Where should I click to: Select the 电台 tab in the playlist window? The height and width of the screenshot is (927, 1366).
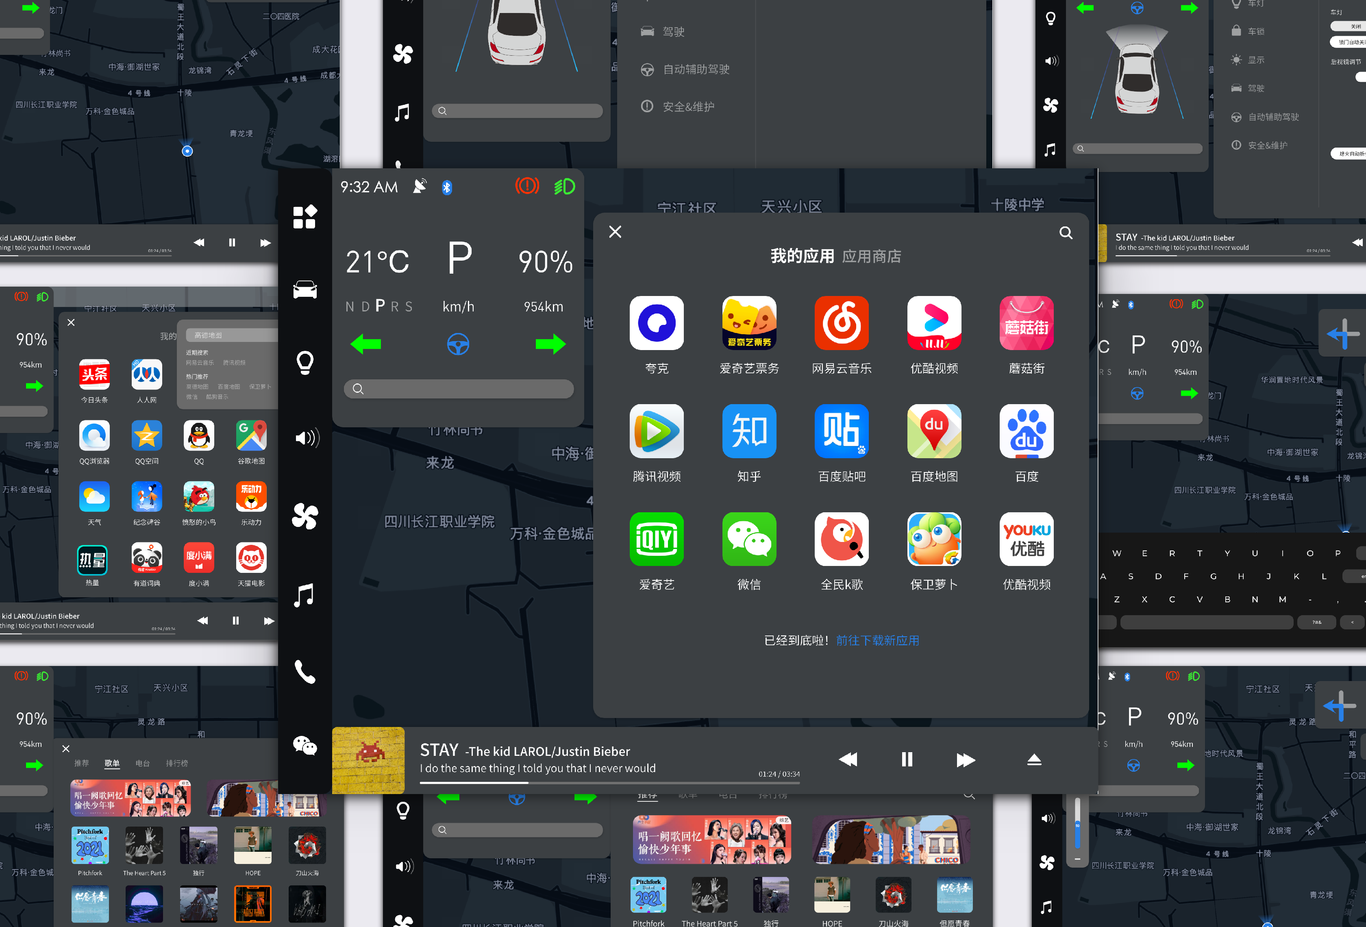(x=143, y=763)
